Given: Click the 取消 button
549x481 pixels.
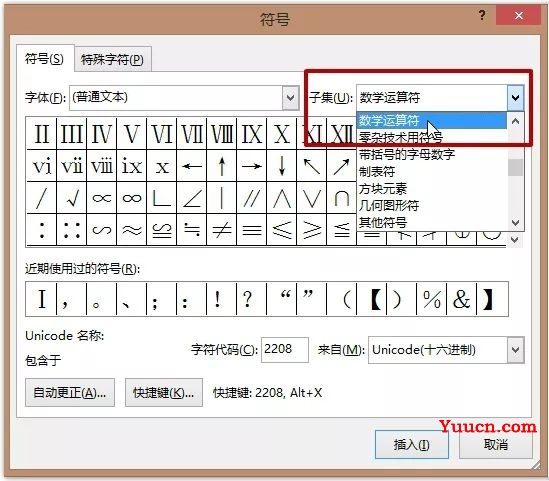Looking at the screenshot, I should tap(495, 445).
